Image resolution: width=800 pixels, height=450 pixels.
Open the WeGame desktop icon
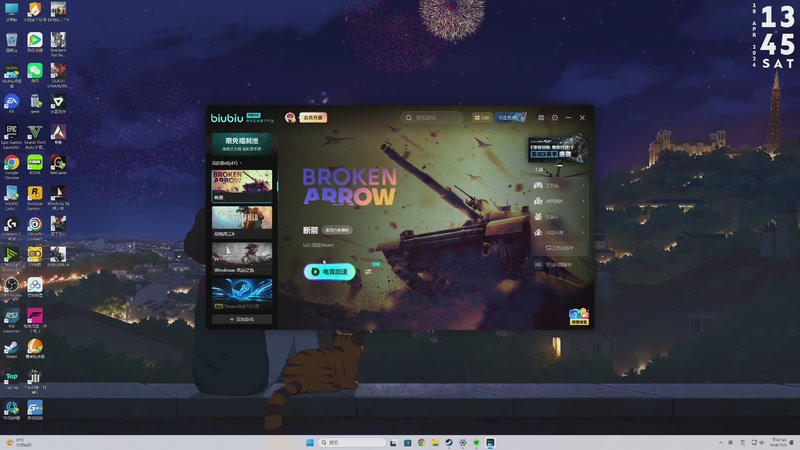[x=58, y=165]
